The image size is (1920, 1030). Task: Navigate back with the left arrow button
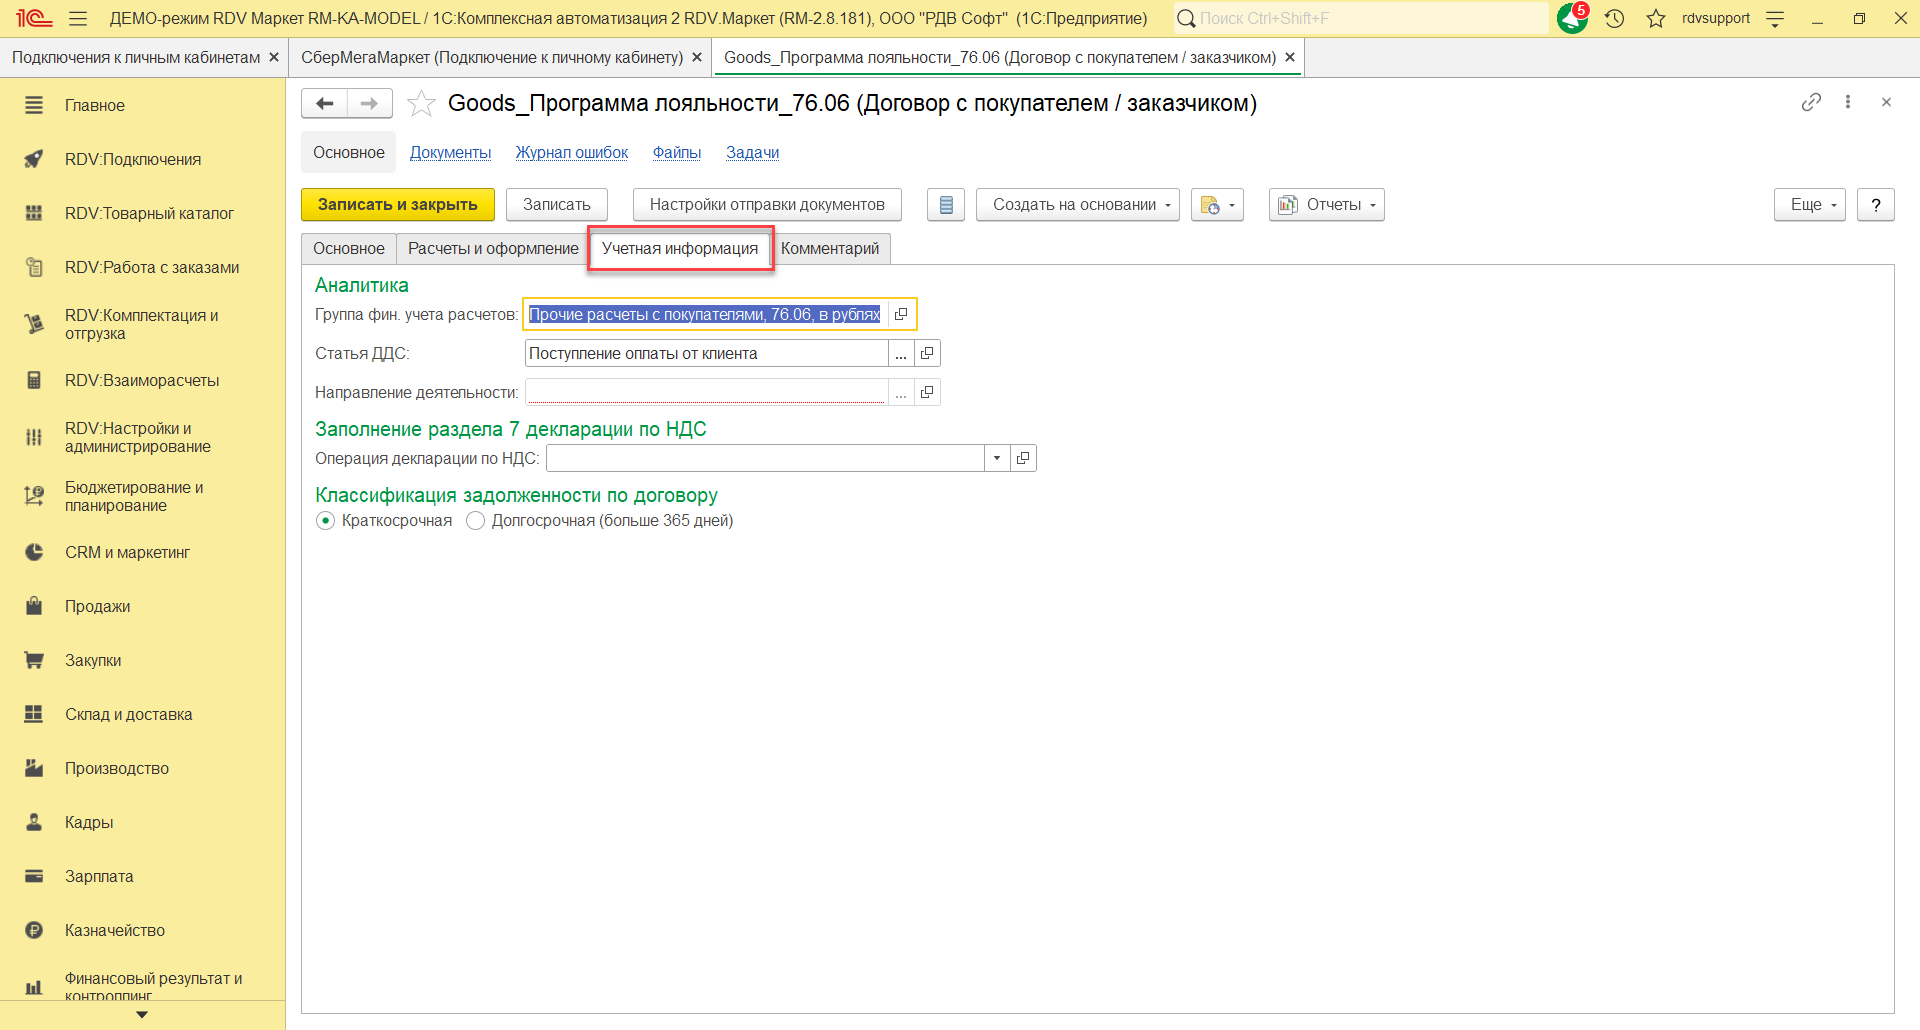coord(324,104)
